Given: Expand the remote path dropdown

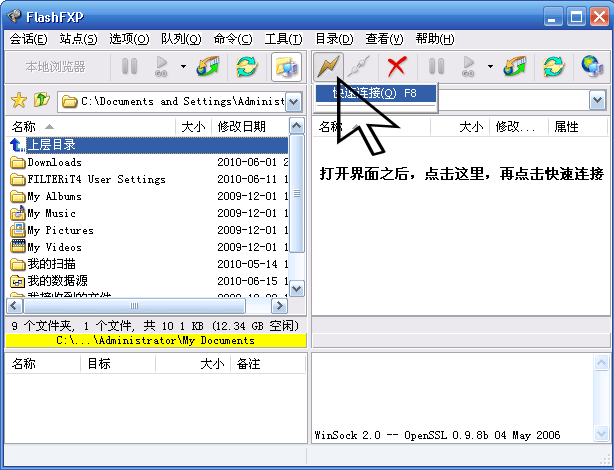Looking at the screenshot, I should (x=597, y=100).
